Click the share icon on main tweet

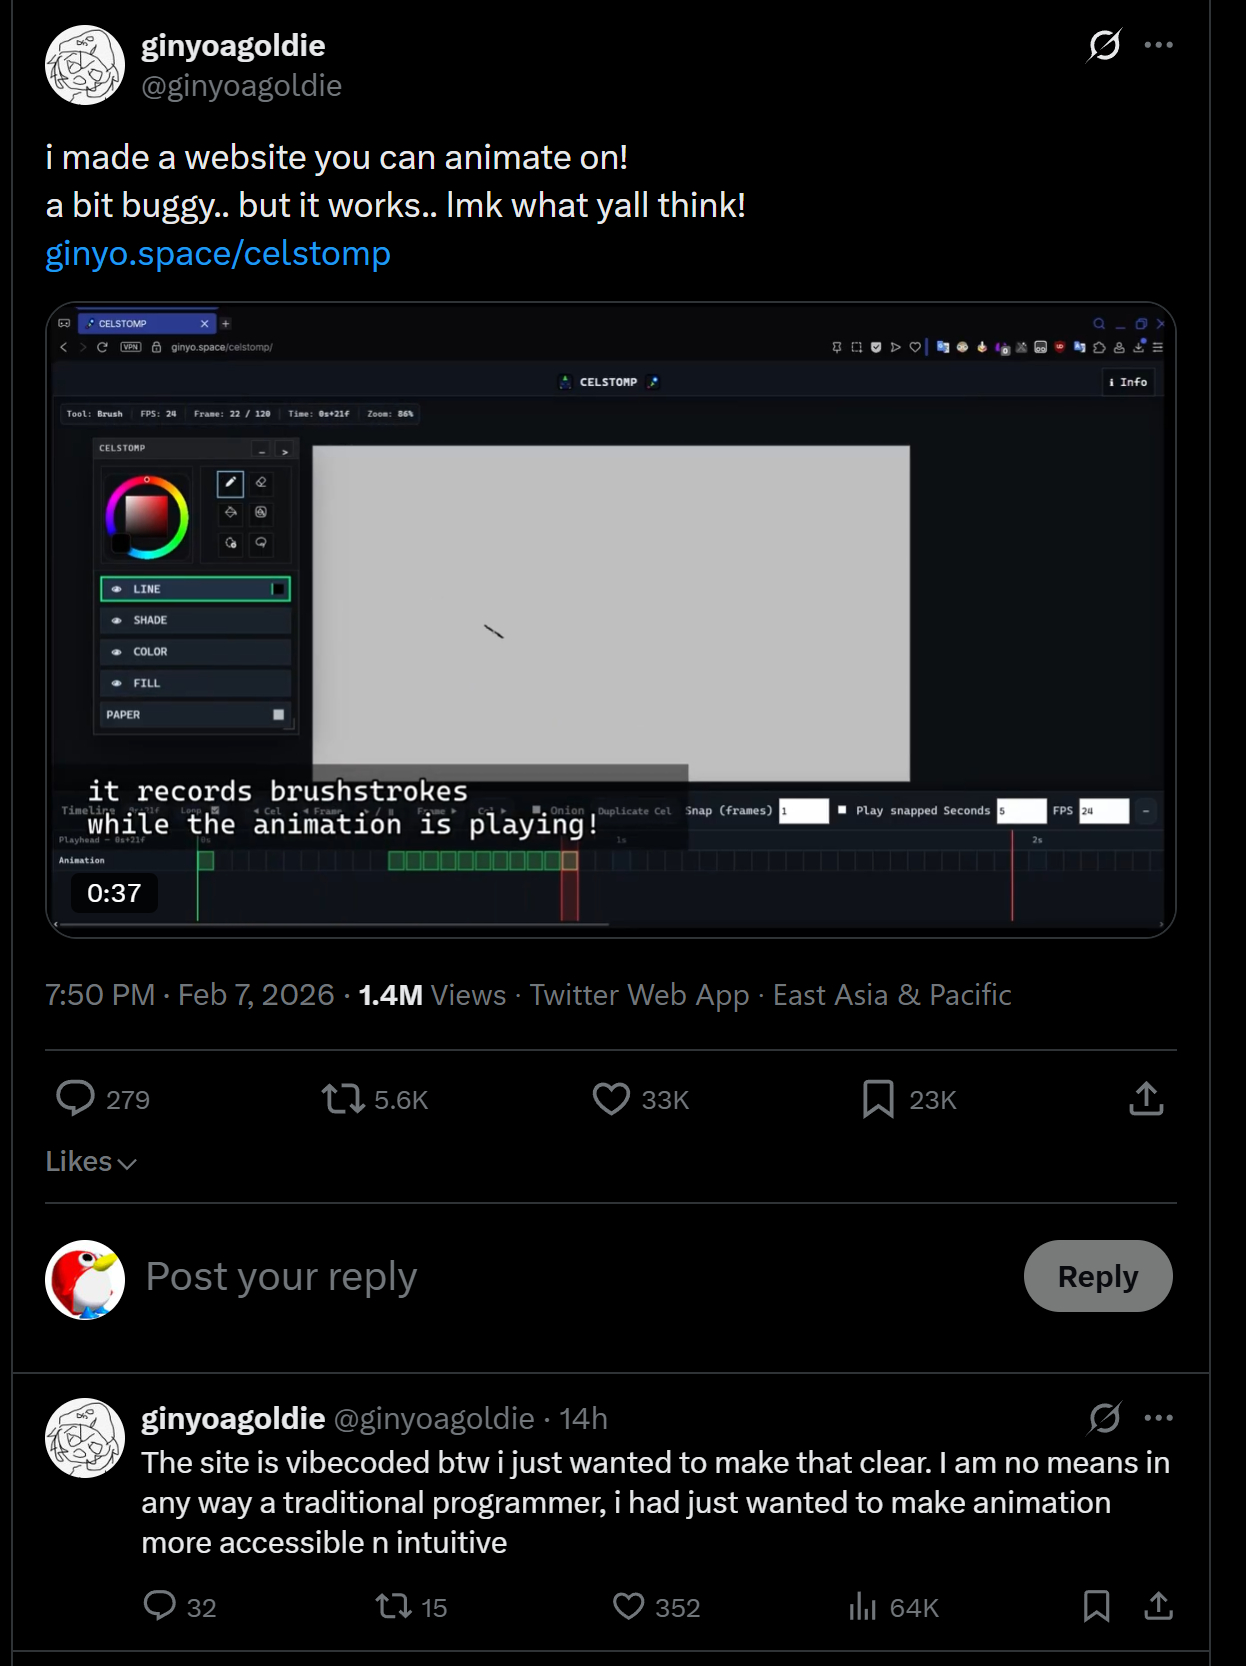[1146, 1099]
